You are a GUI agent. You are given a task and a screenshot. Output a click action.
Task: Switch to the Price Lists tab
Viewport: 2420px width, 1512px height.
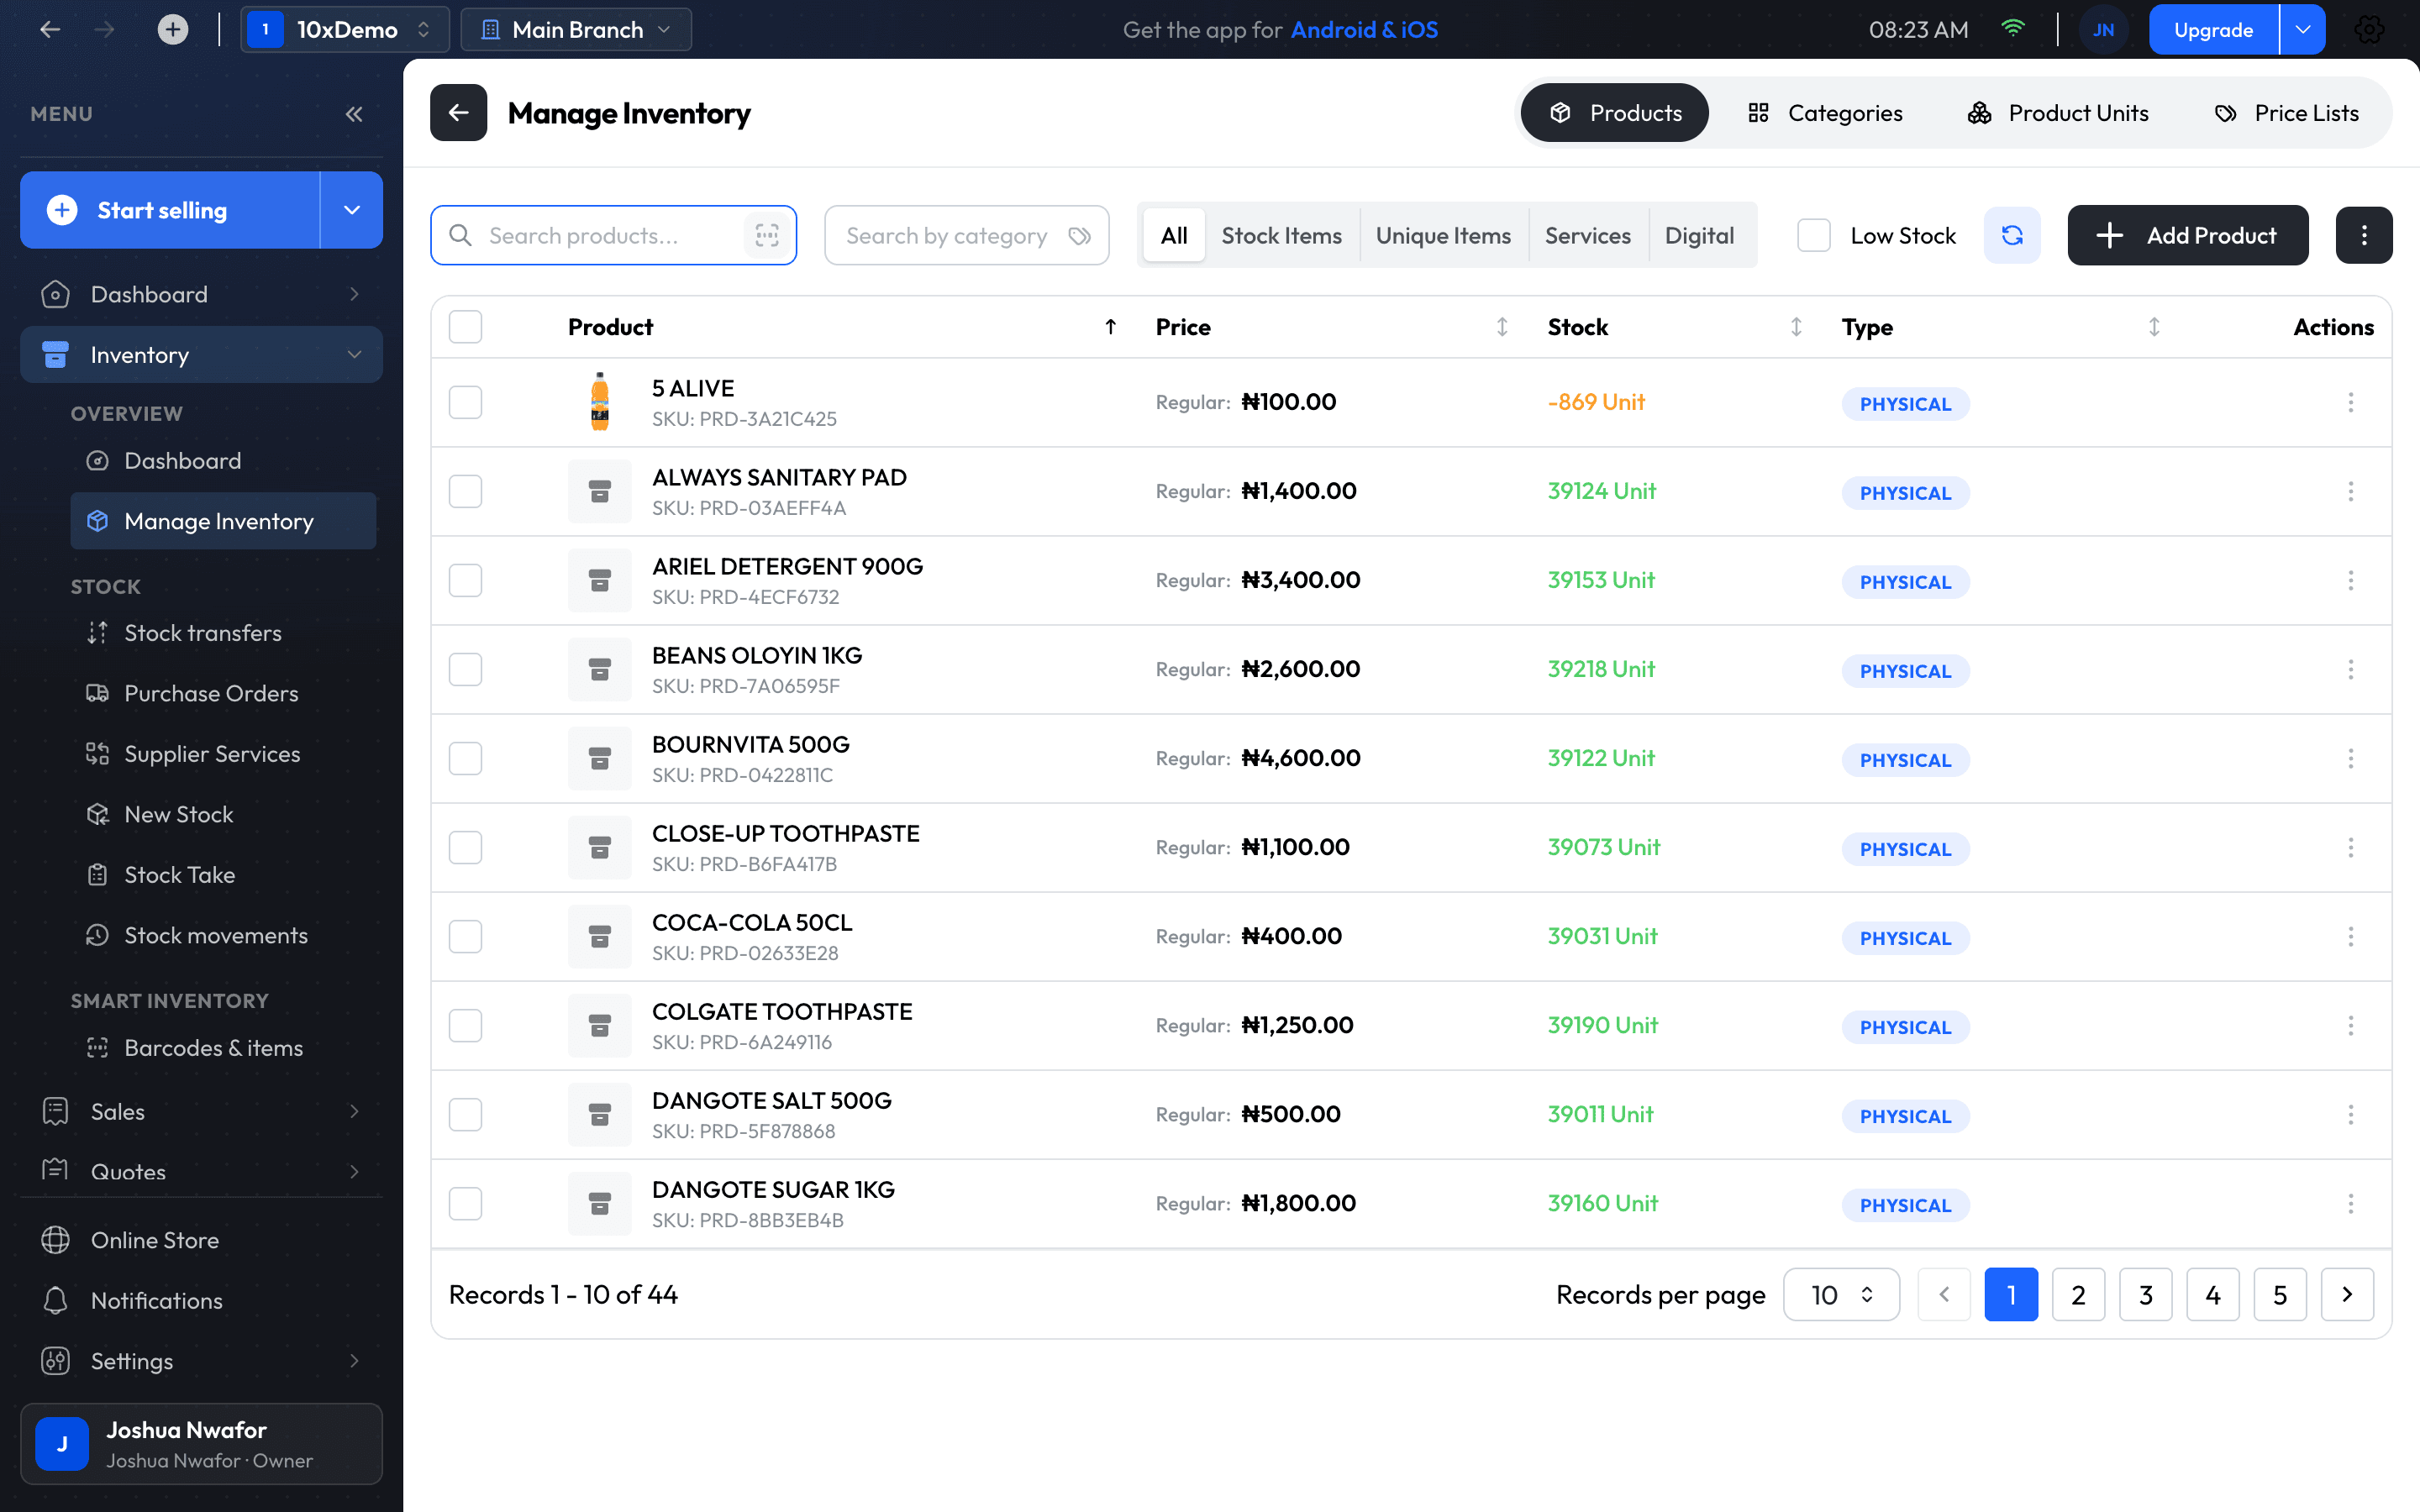click(2287, 113)
